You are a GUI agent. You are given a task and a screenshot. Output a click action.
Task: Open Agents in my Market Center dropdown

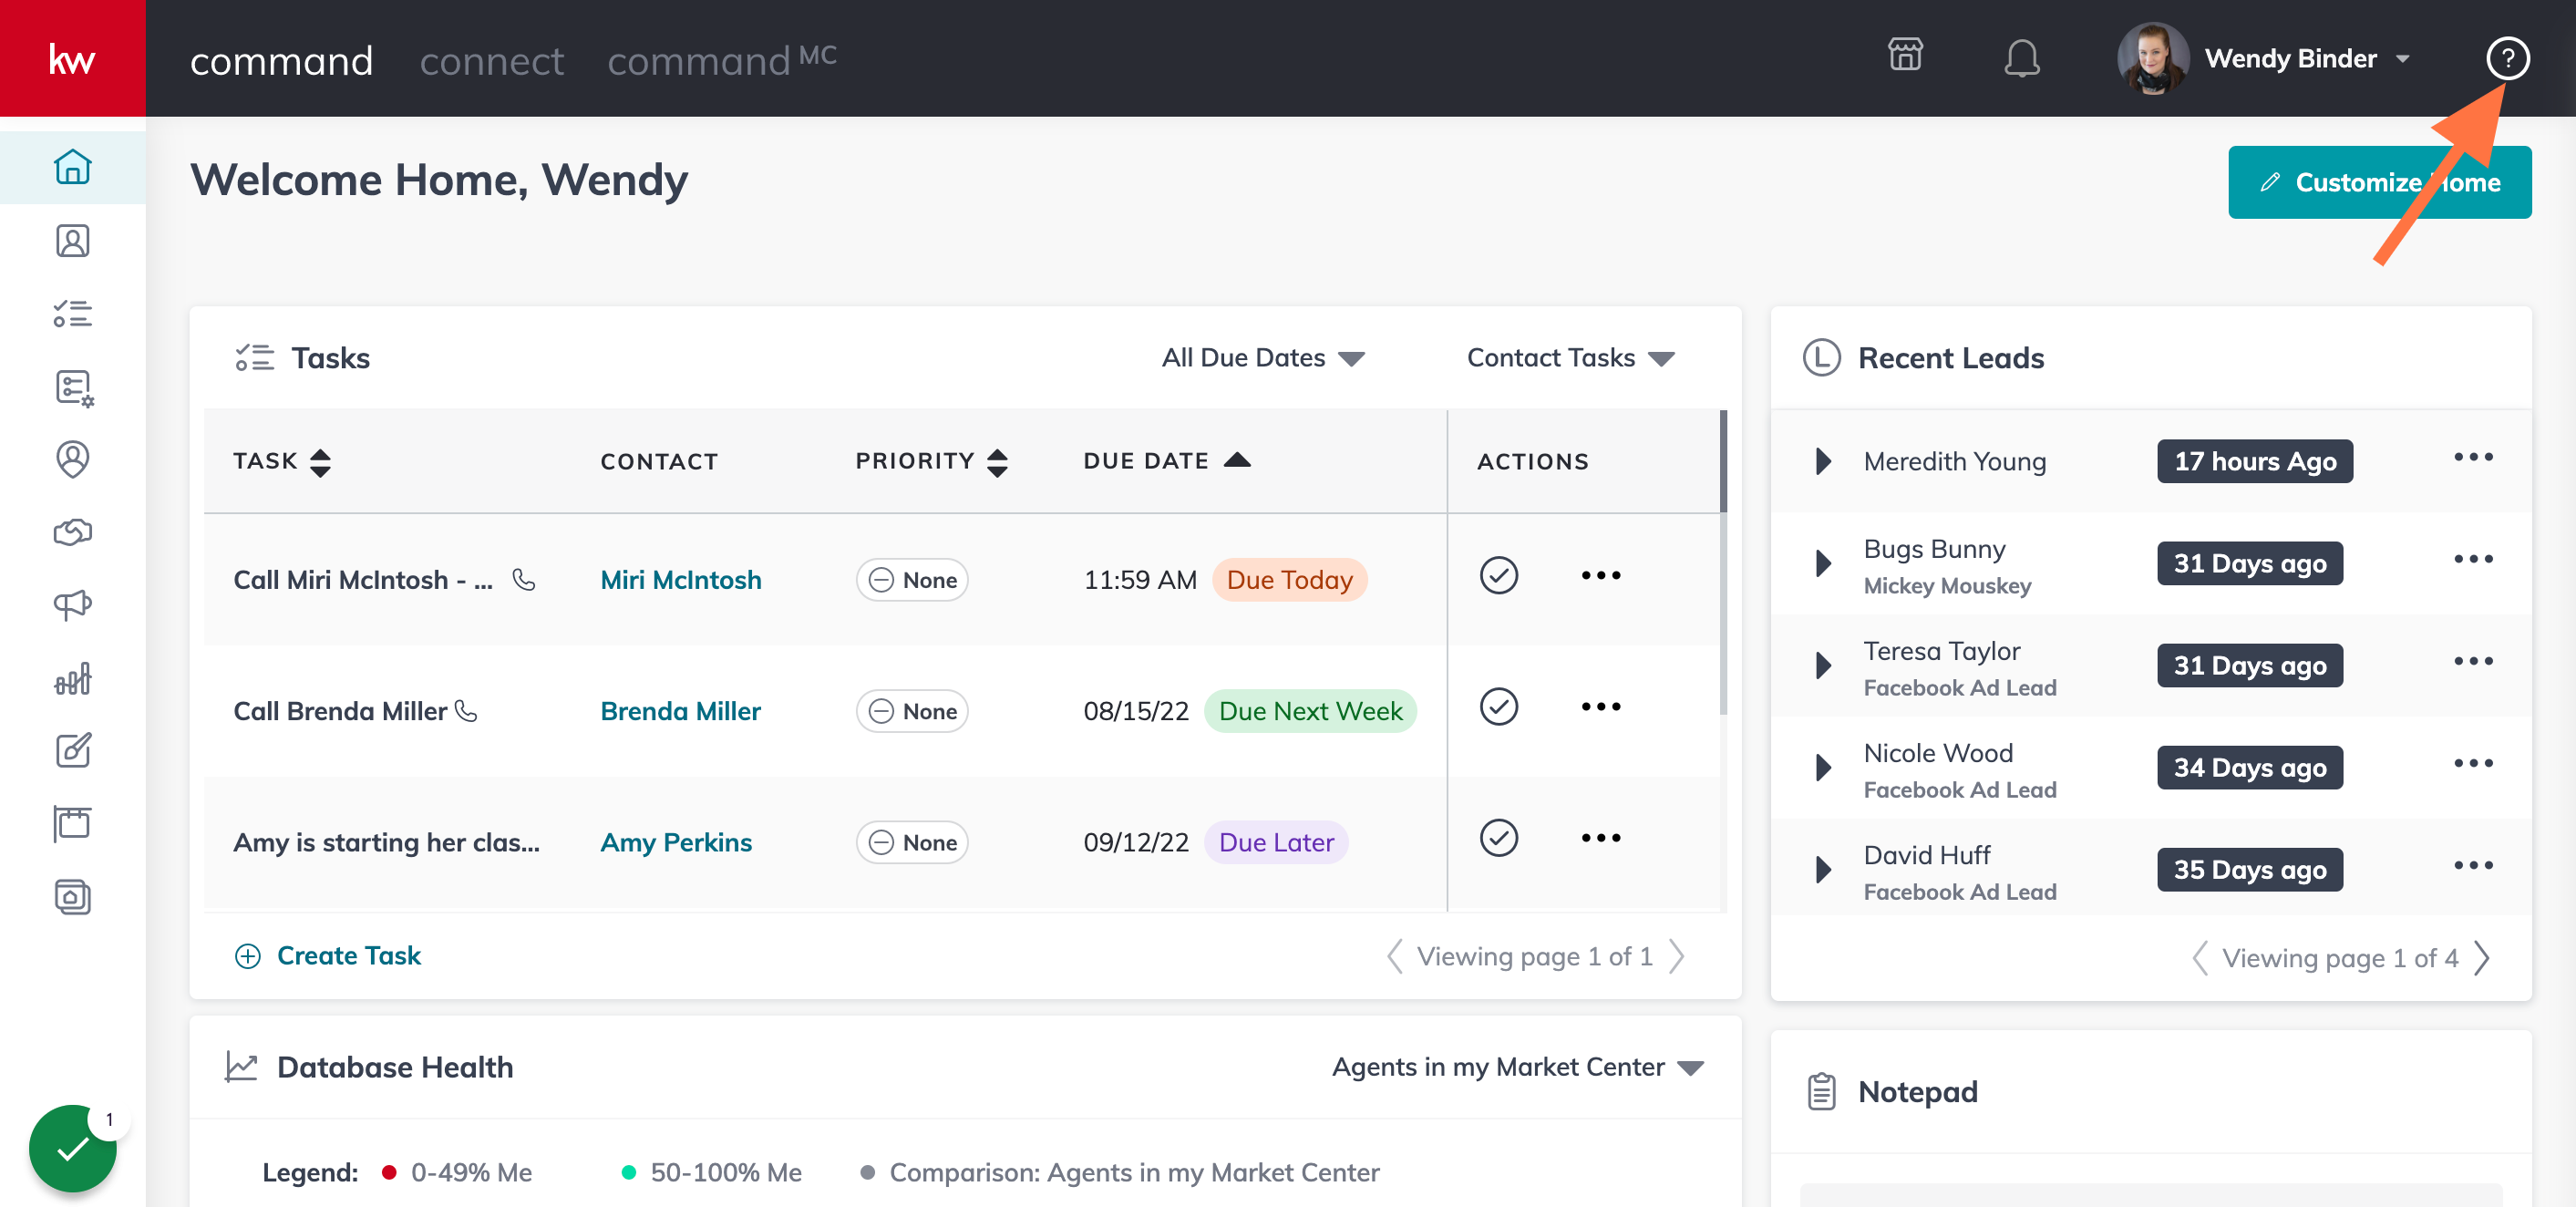[1517, 1067]
